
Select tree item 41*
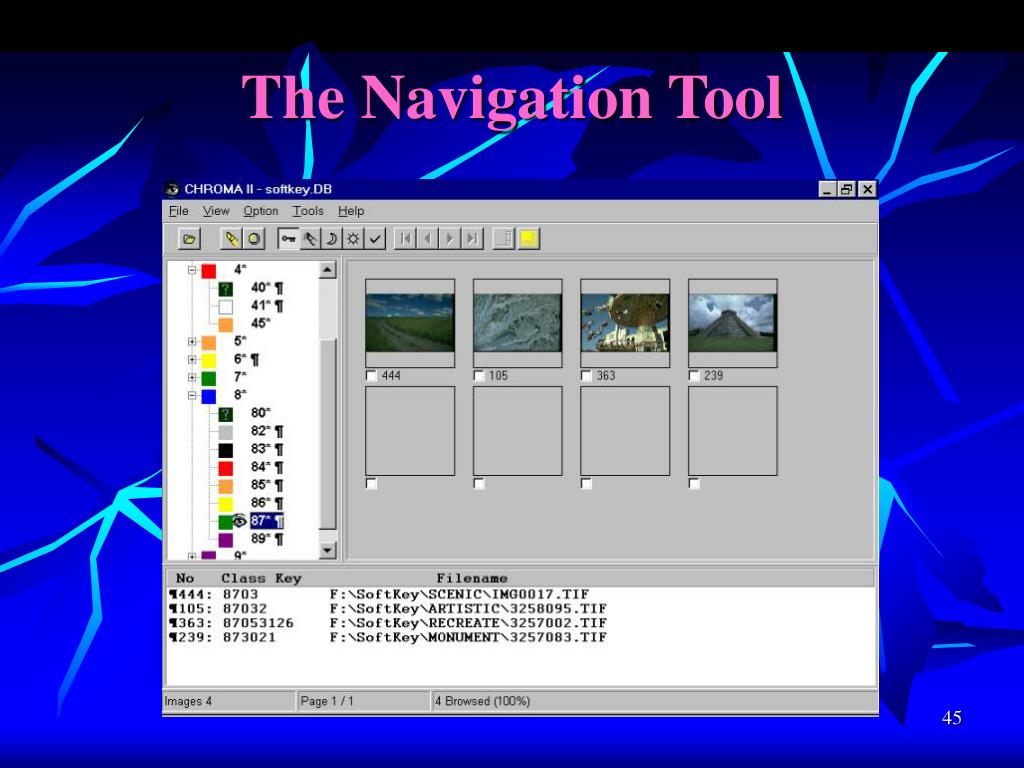click(267, 306)
